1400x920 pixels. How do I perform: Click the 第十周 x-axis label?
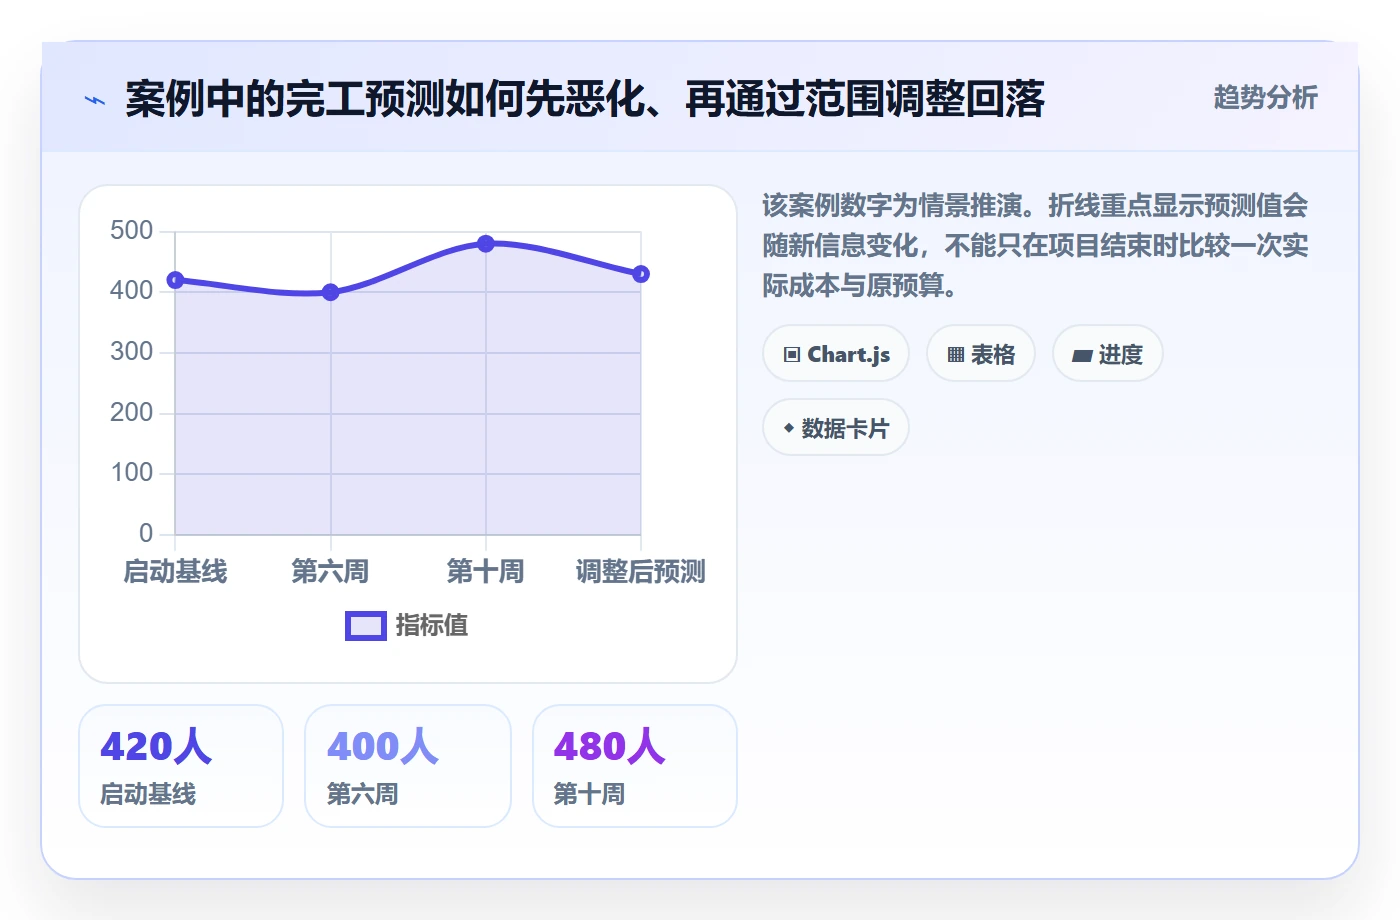point(485,571)
